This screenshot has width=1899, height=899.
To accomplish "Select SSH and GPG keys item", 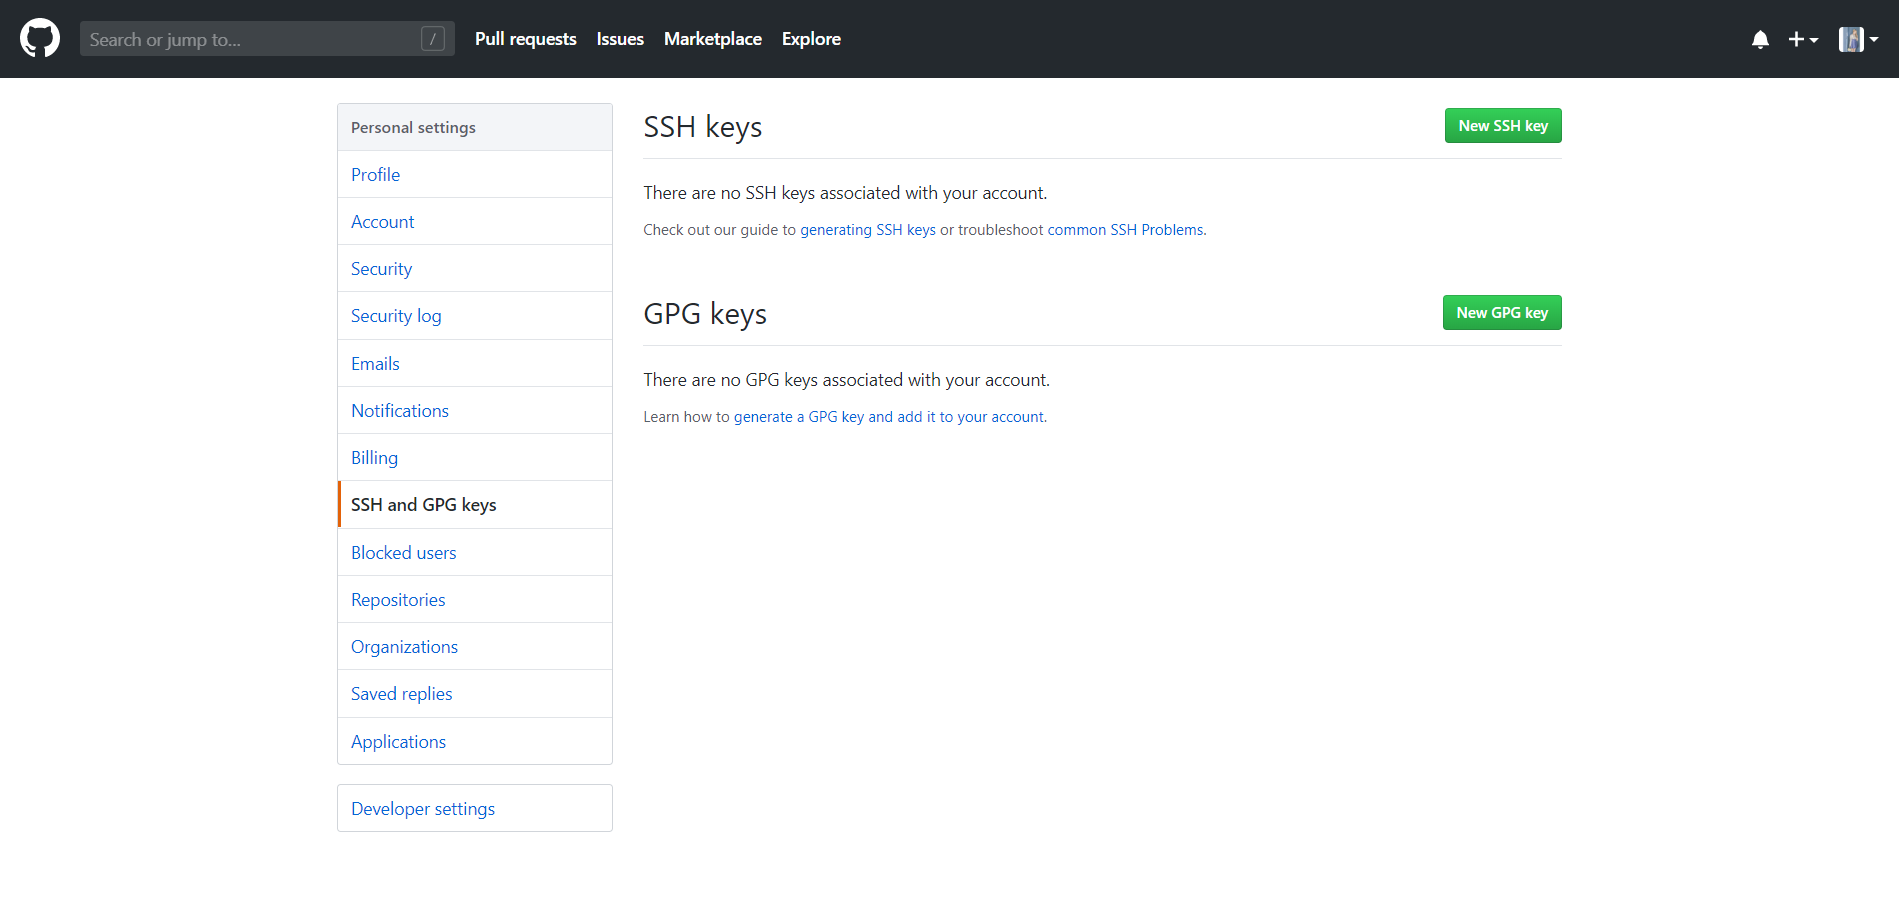I will pyautogui.click(x=475, y=505).
